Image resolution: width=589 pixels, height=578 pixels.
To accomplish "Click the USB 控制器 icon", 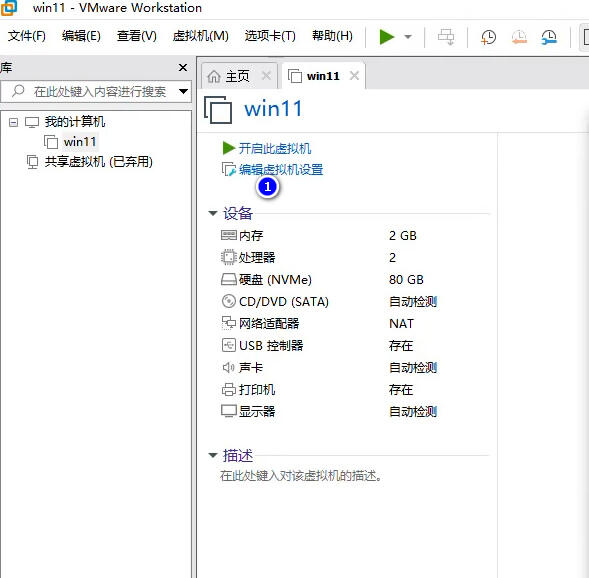I will [228, 345].
